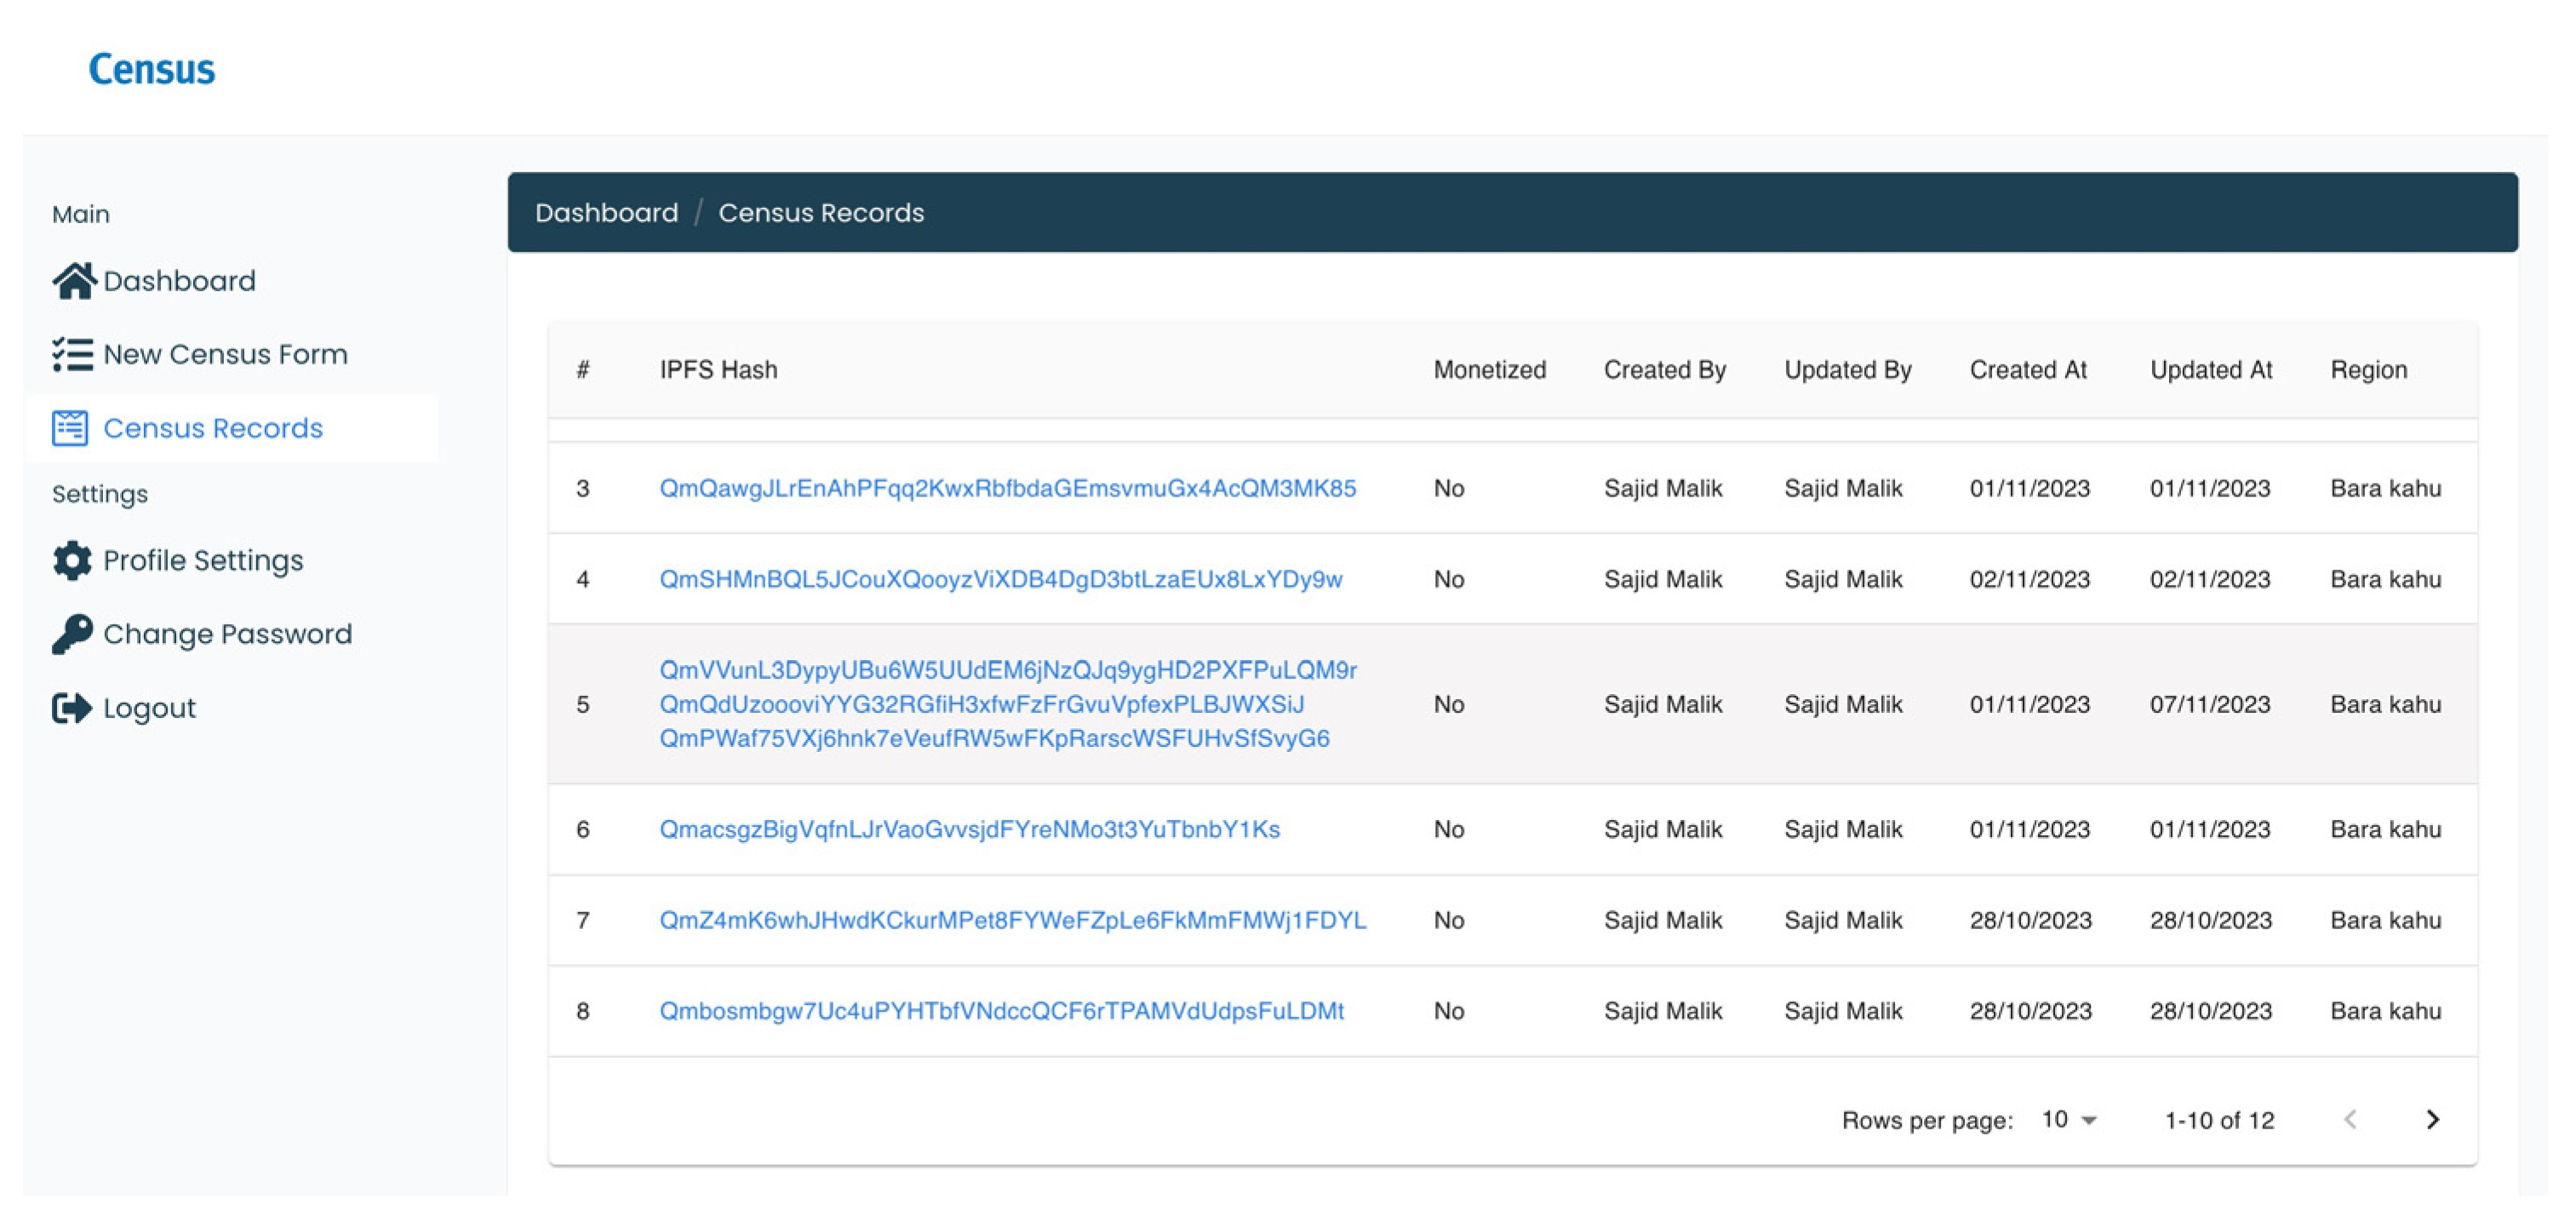Go to next page of records
This screenshot has width=2576, height=1211.
point(2432,1119)
